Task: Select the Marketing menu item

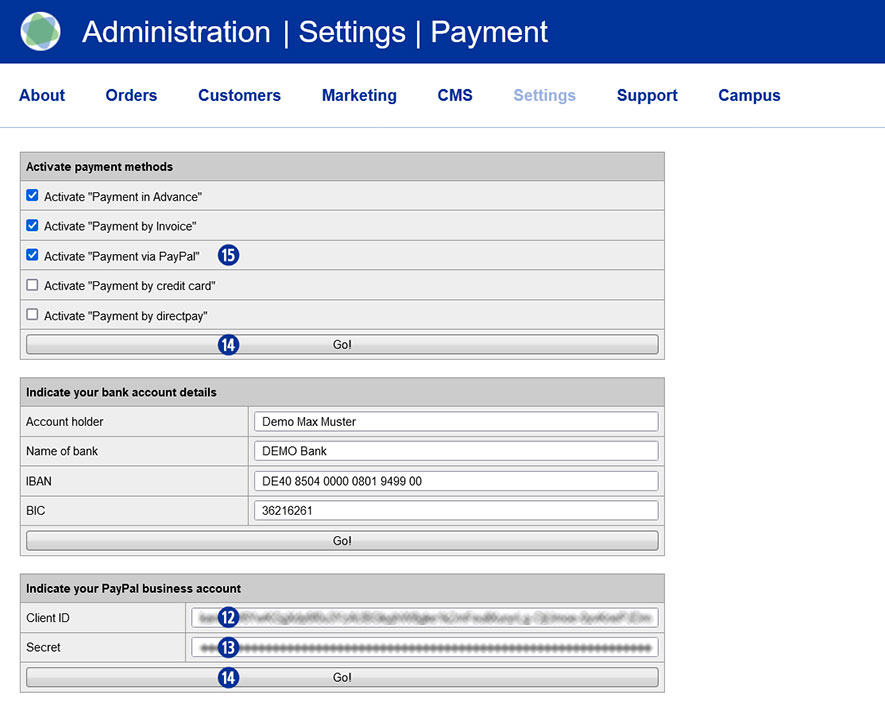Action: (x=359, y=96)
